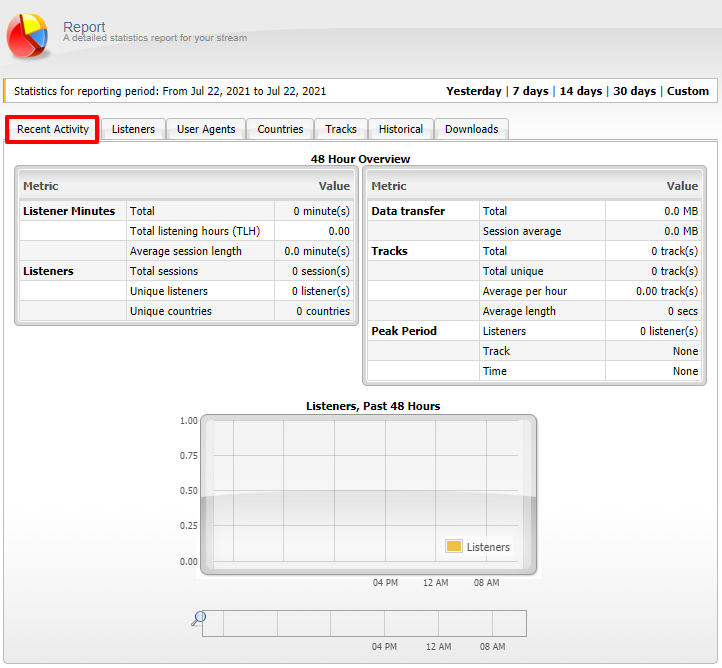Choose the Custom reporting period
722x668 pixels.
point(687,91)
